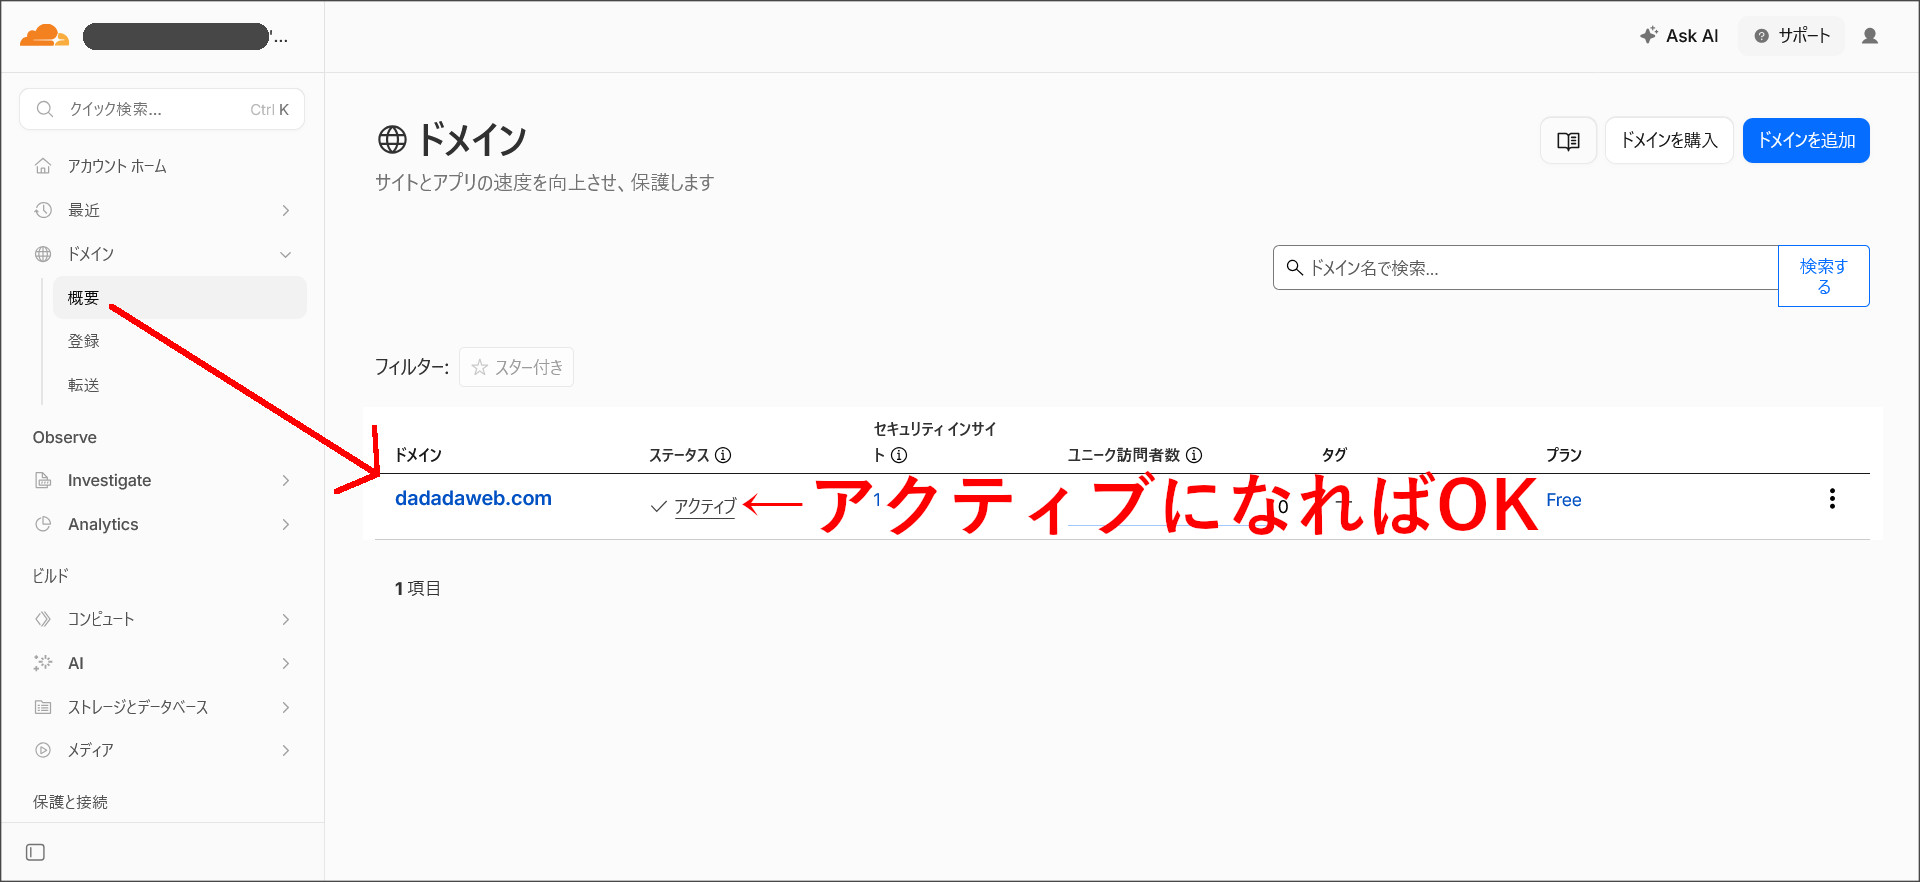This screenshot has height=882, width=1920.
Task: Open the documentation book icon button
Action: 1568,141
